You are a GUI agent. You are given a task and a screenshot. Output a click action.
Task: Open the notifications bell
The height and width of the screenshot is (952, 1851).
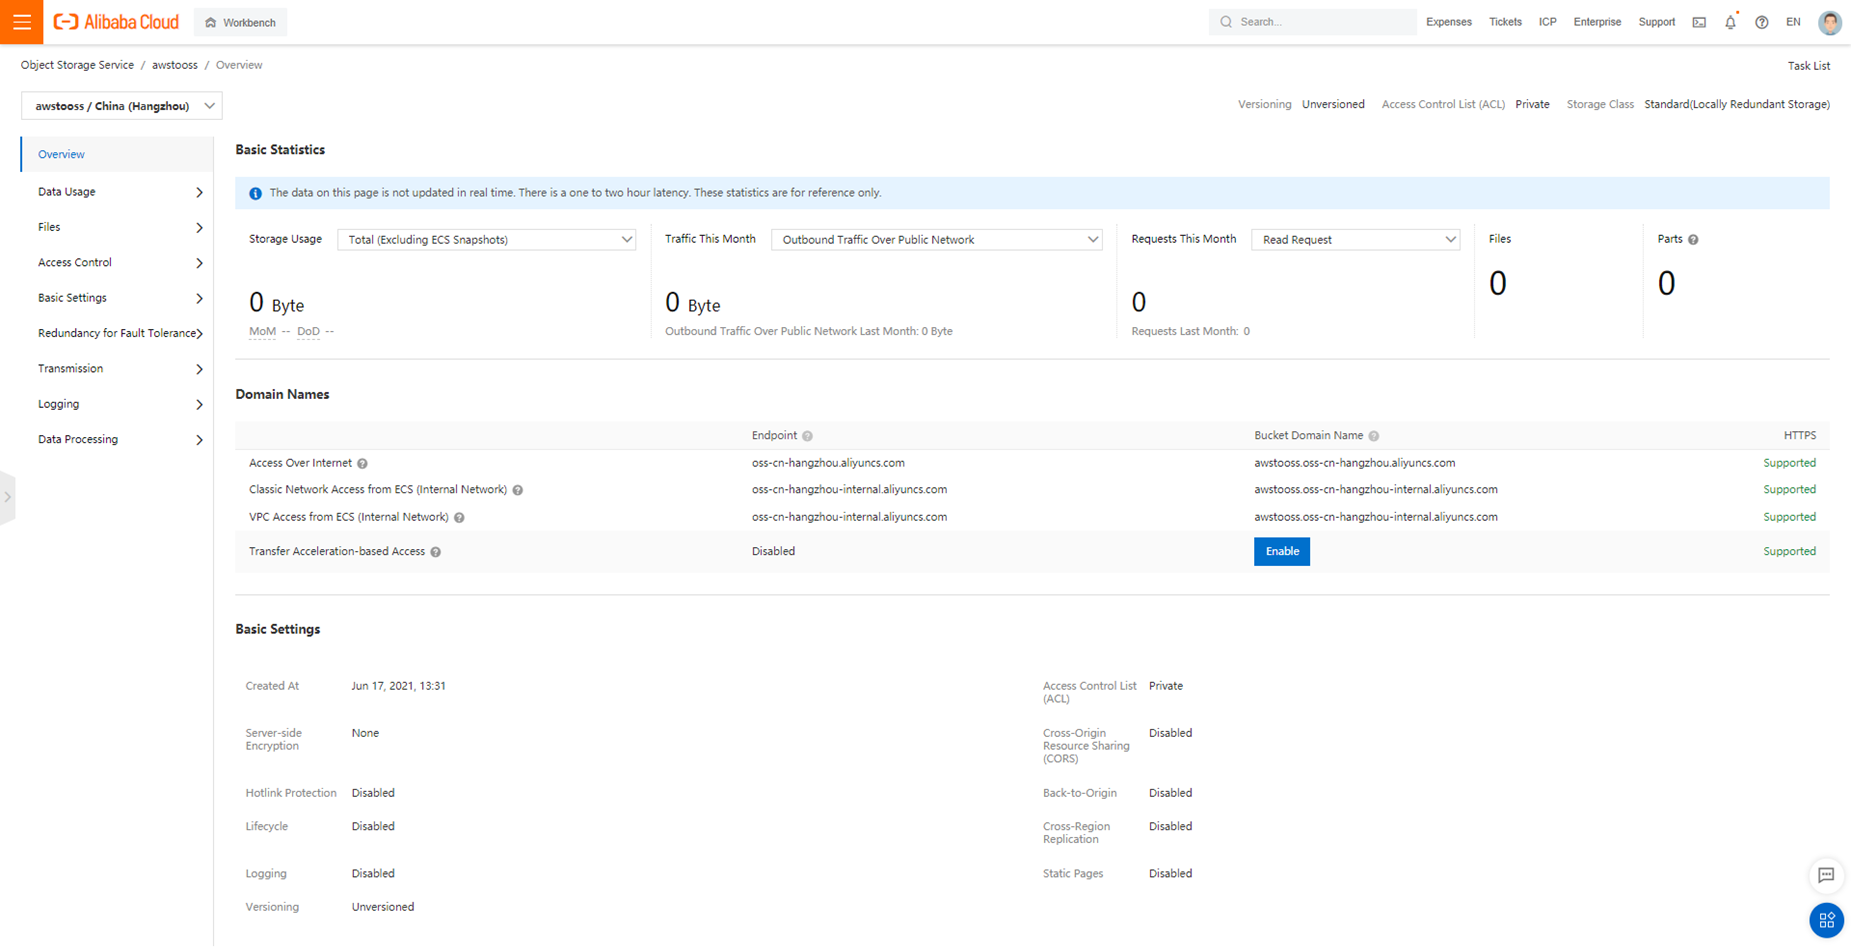[x=1730, y=22]
